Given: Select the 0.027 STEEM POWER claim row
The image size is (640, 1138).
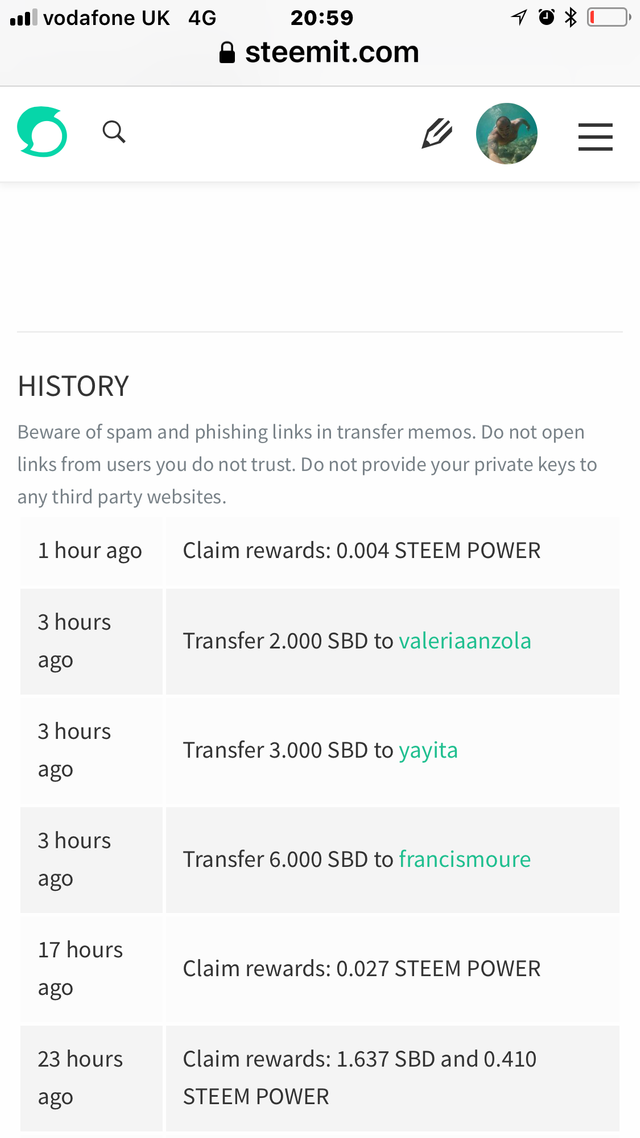Looking at the screenshot, I should pos(361,968).
